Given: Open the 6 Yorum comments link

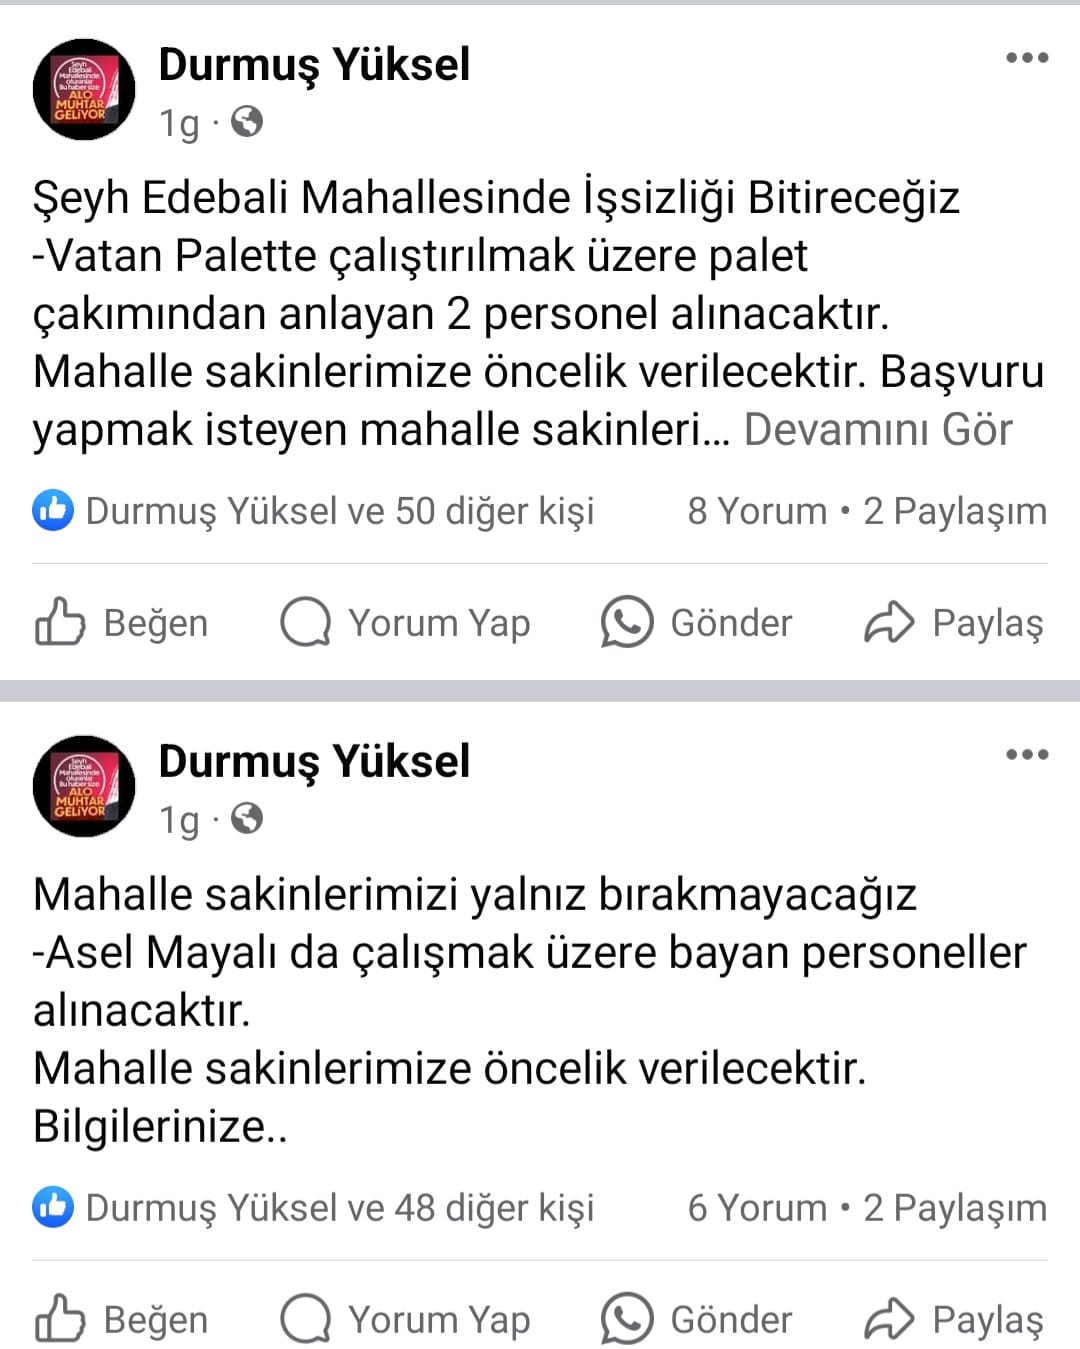Looking at the screenshot, I should click(757, 1208).
